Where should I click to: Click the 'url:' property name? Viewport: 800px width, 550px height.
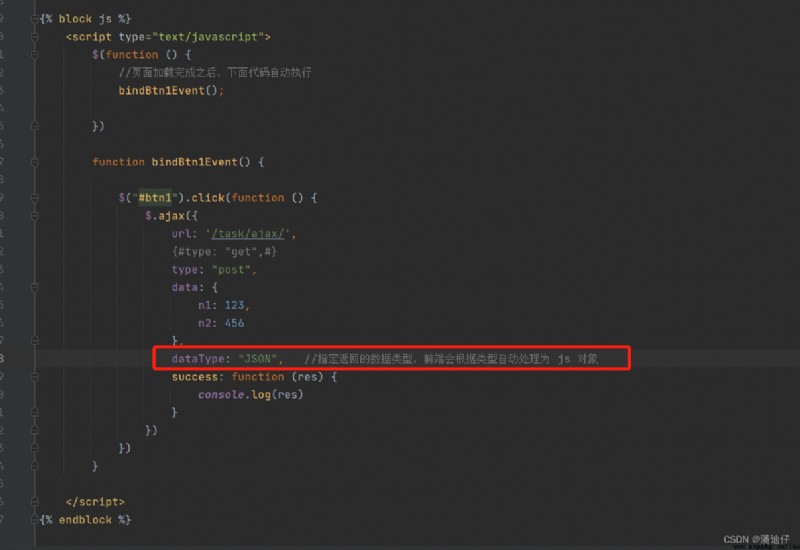coord(184,234)
